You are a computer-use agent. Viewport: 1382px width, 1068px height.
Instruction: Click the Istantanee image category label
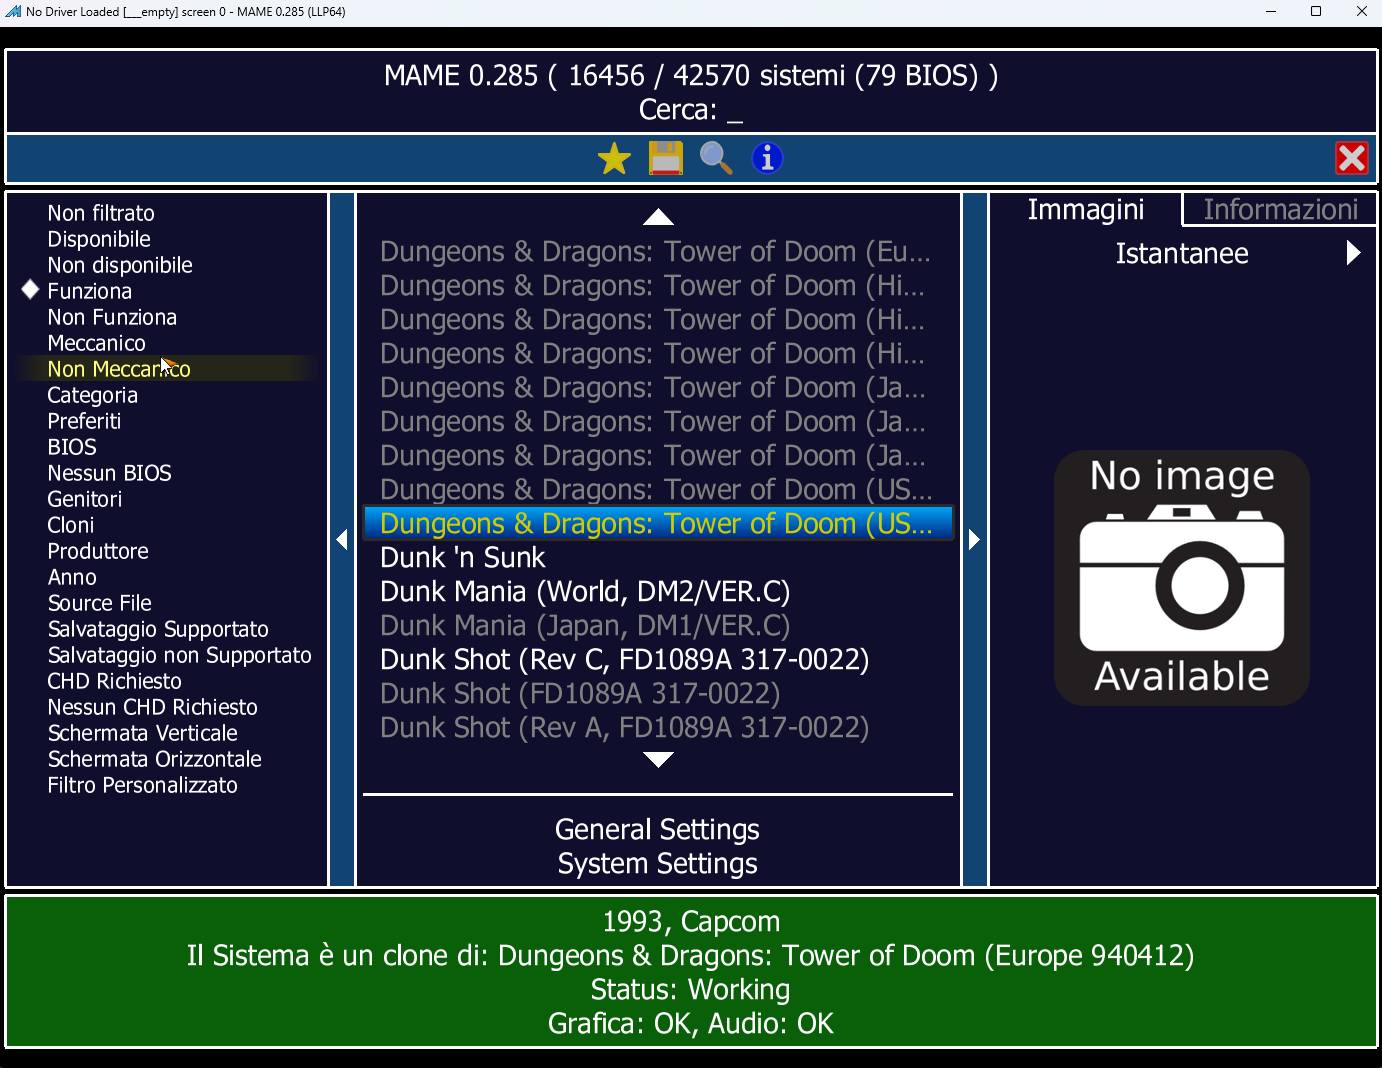click(x=1182, y=253)
